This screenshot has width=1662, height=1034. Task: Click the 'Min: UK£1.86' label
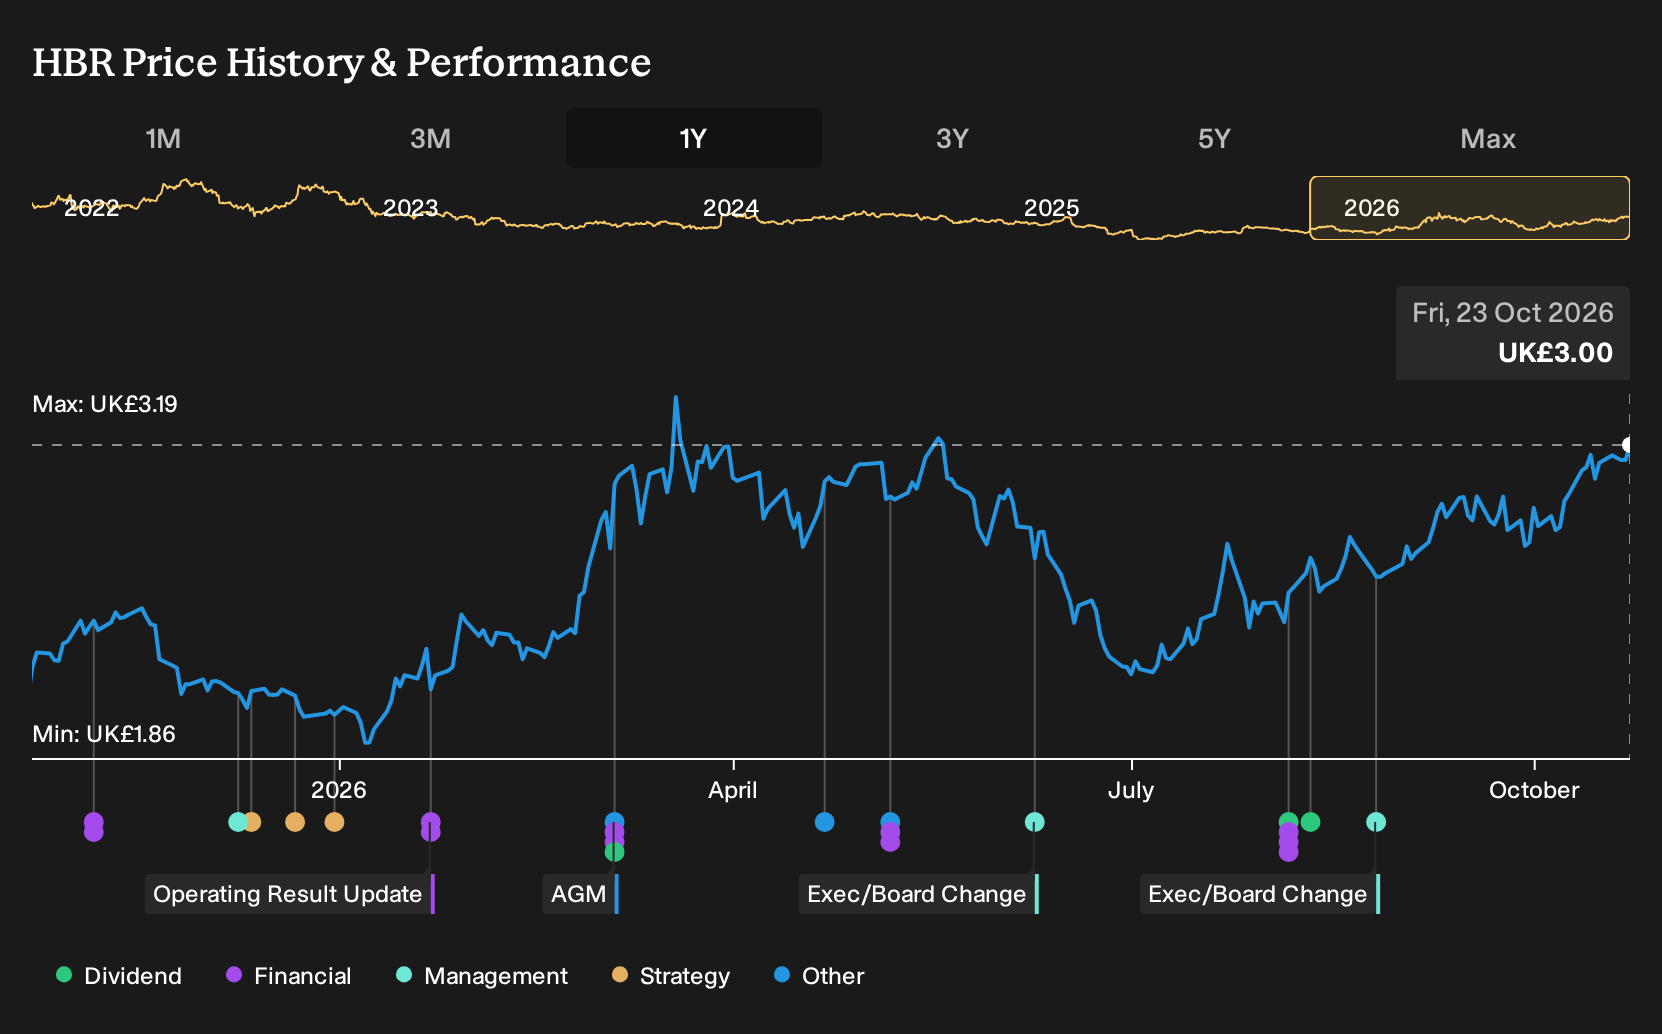pos(104,734)
